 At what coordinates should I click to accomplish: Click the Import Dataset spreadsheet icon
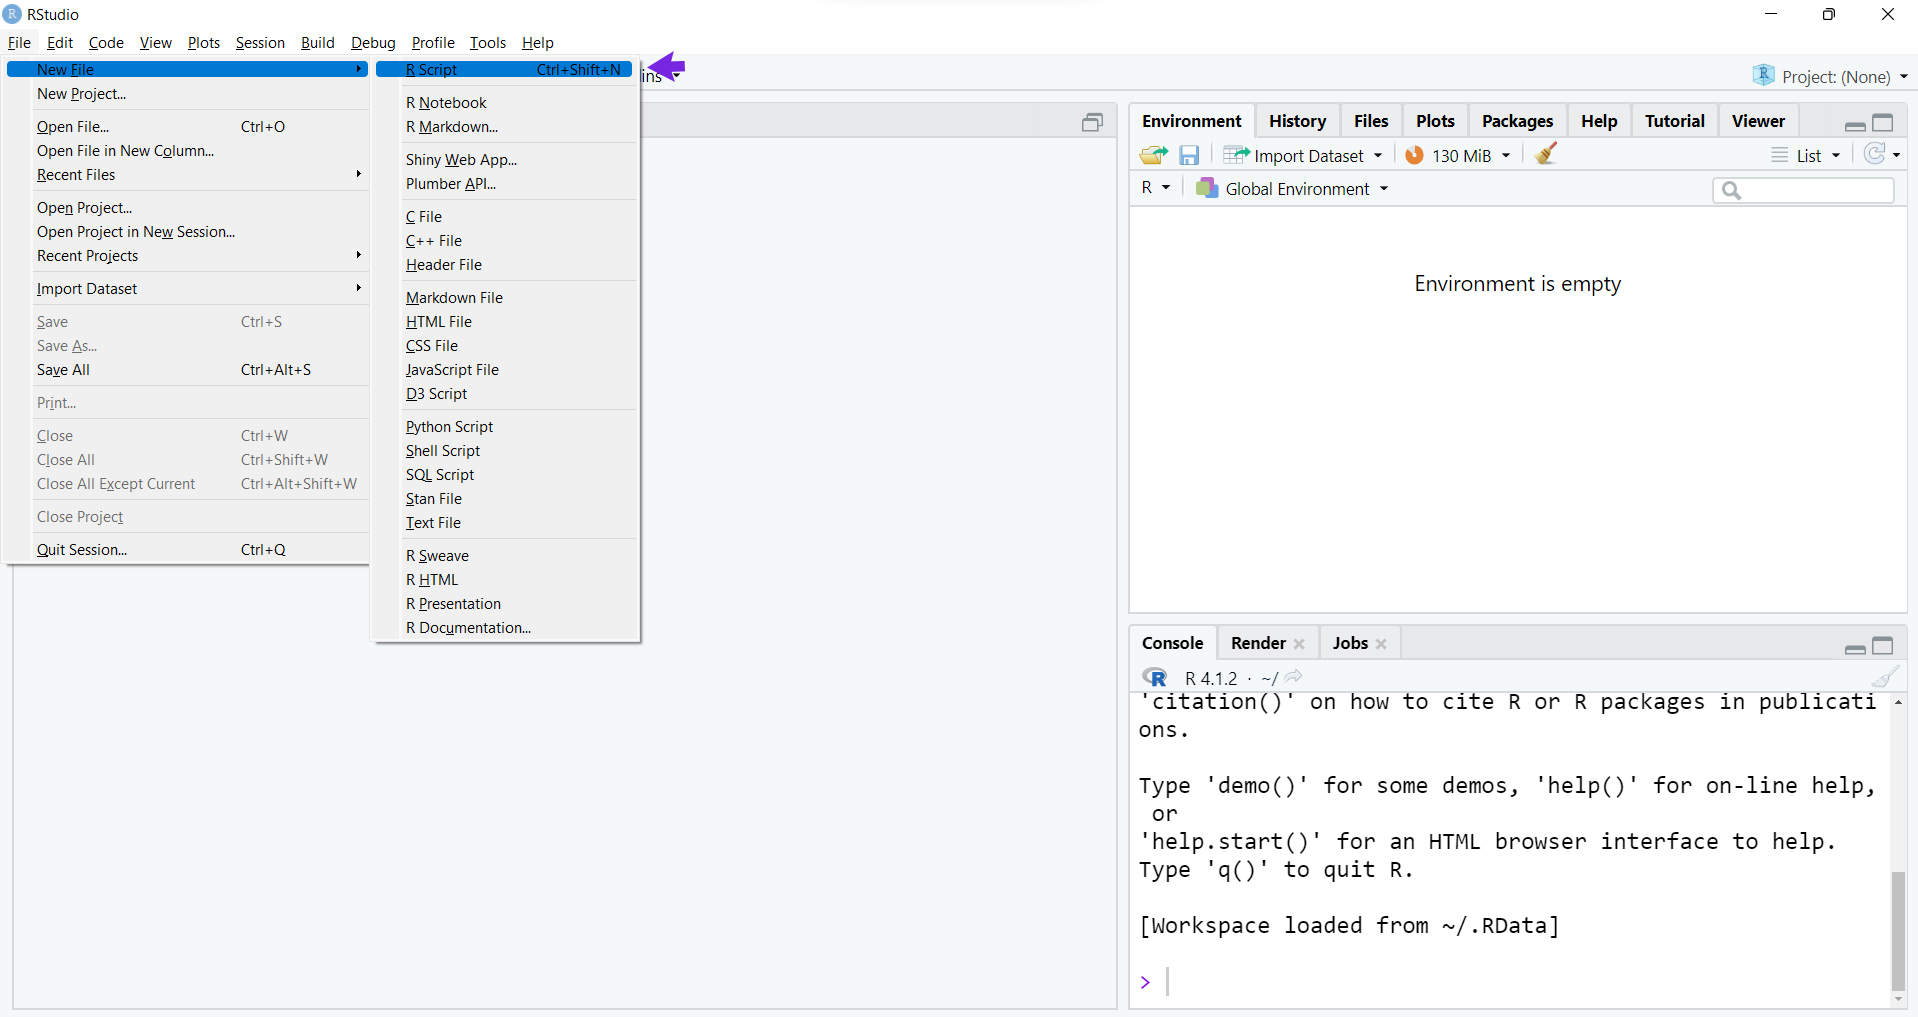pyautogui.click(x=1234, y=154)
